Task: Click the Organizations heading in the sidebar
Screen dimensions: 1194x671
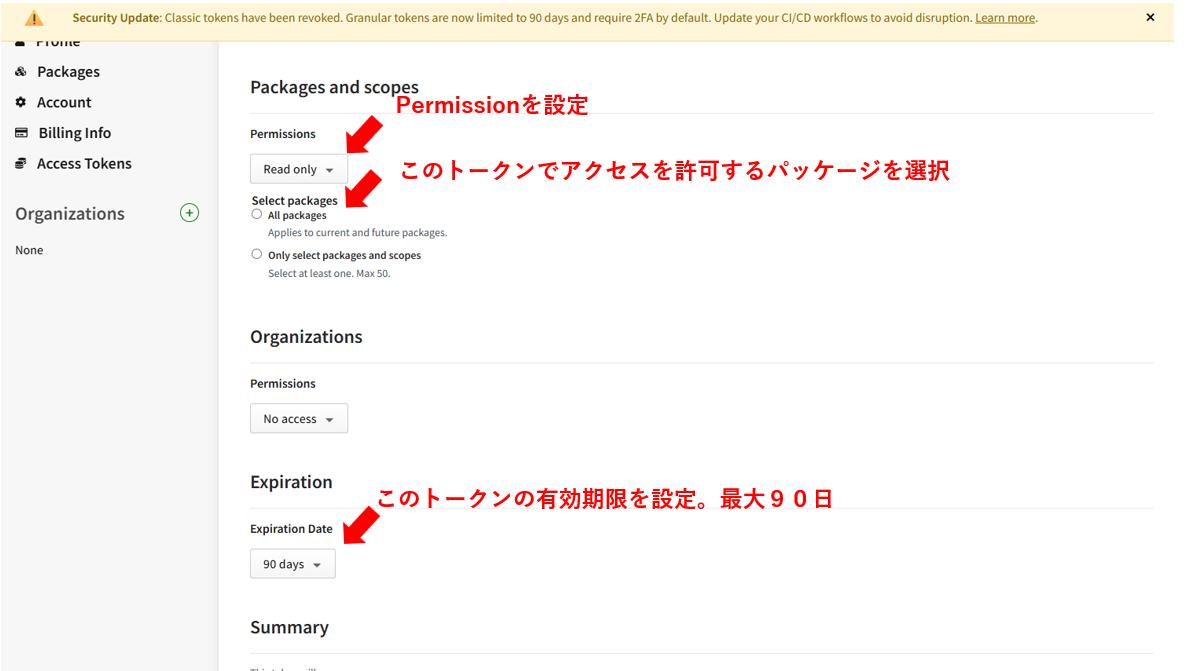Action: coord(70,214)
